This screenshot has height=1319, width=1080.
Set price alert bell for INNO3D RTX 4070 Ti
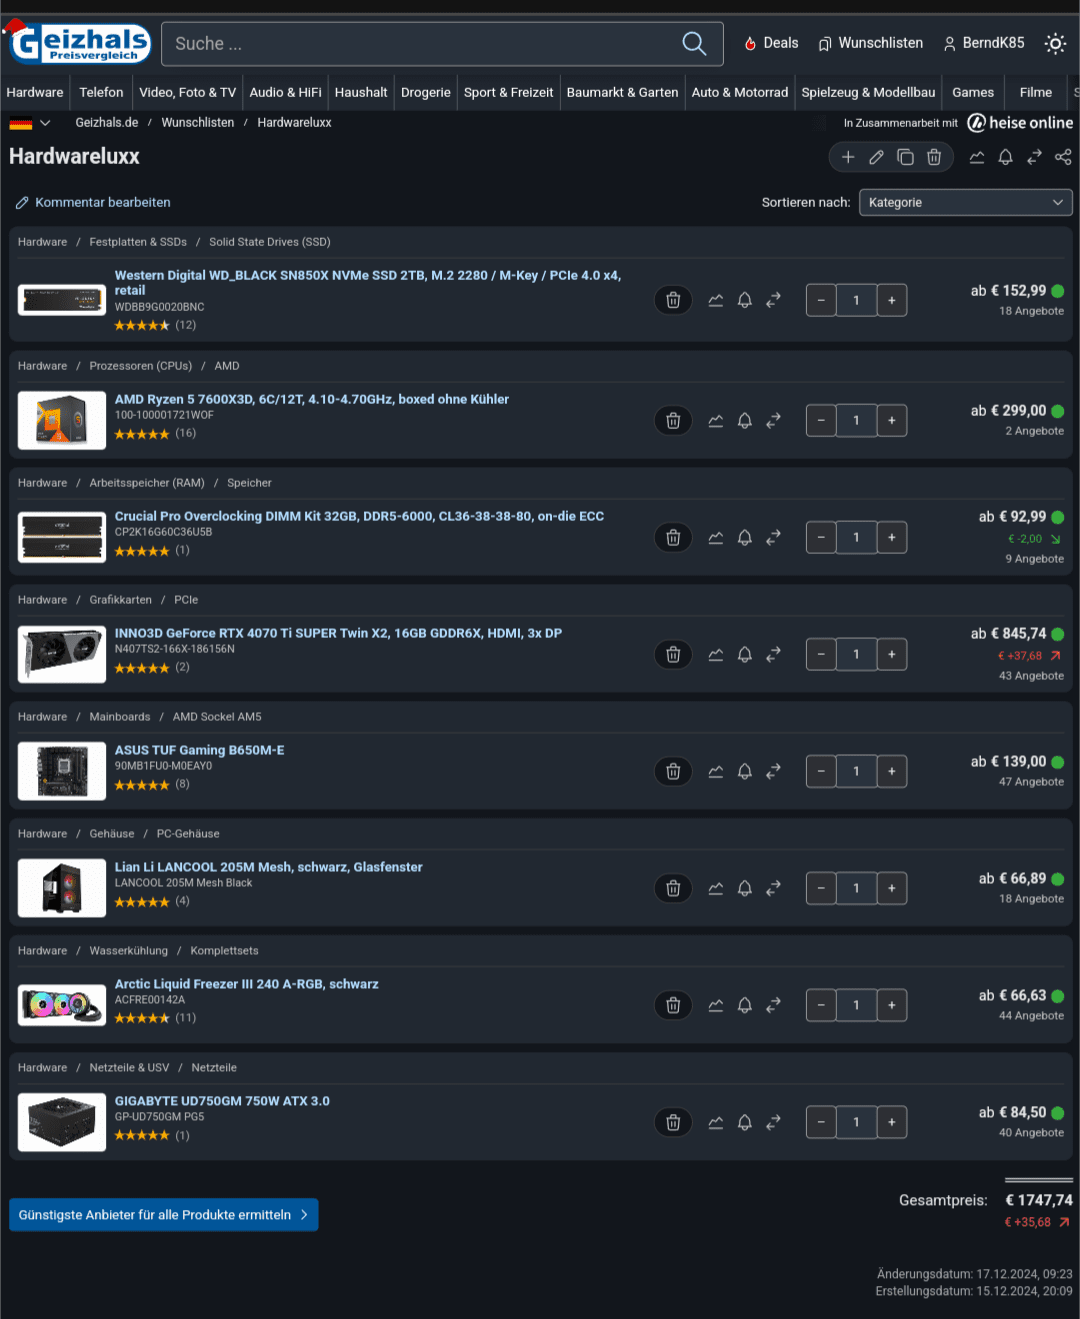[745, 654]
